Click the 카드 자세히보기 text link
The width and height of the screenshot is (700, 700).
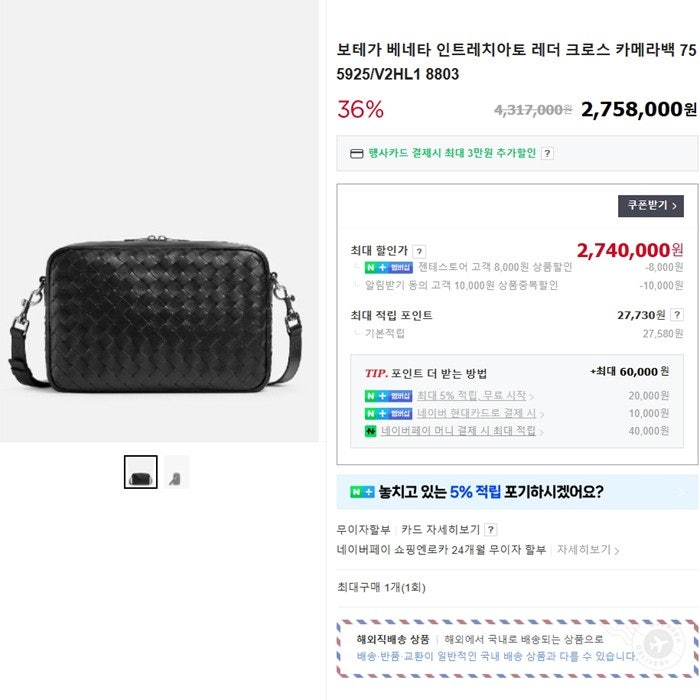440,529
